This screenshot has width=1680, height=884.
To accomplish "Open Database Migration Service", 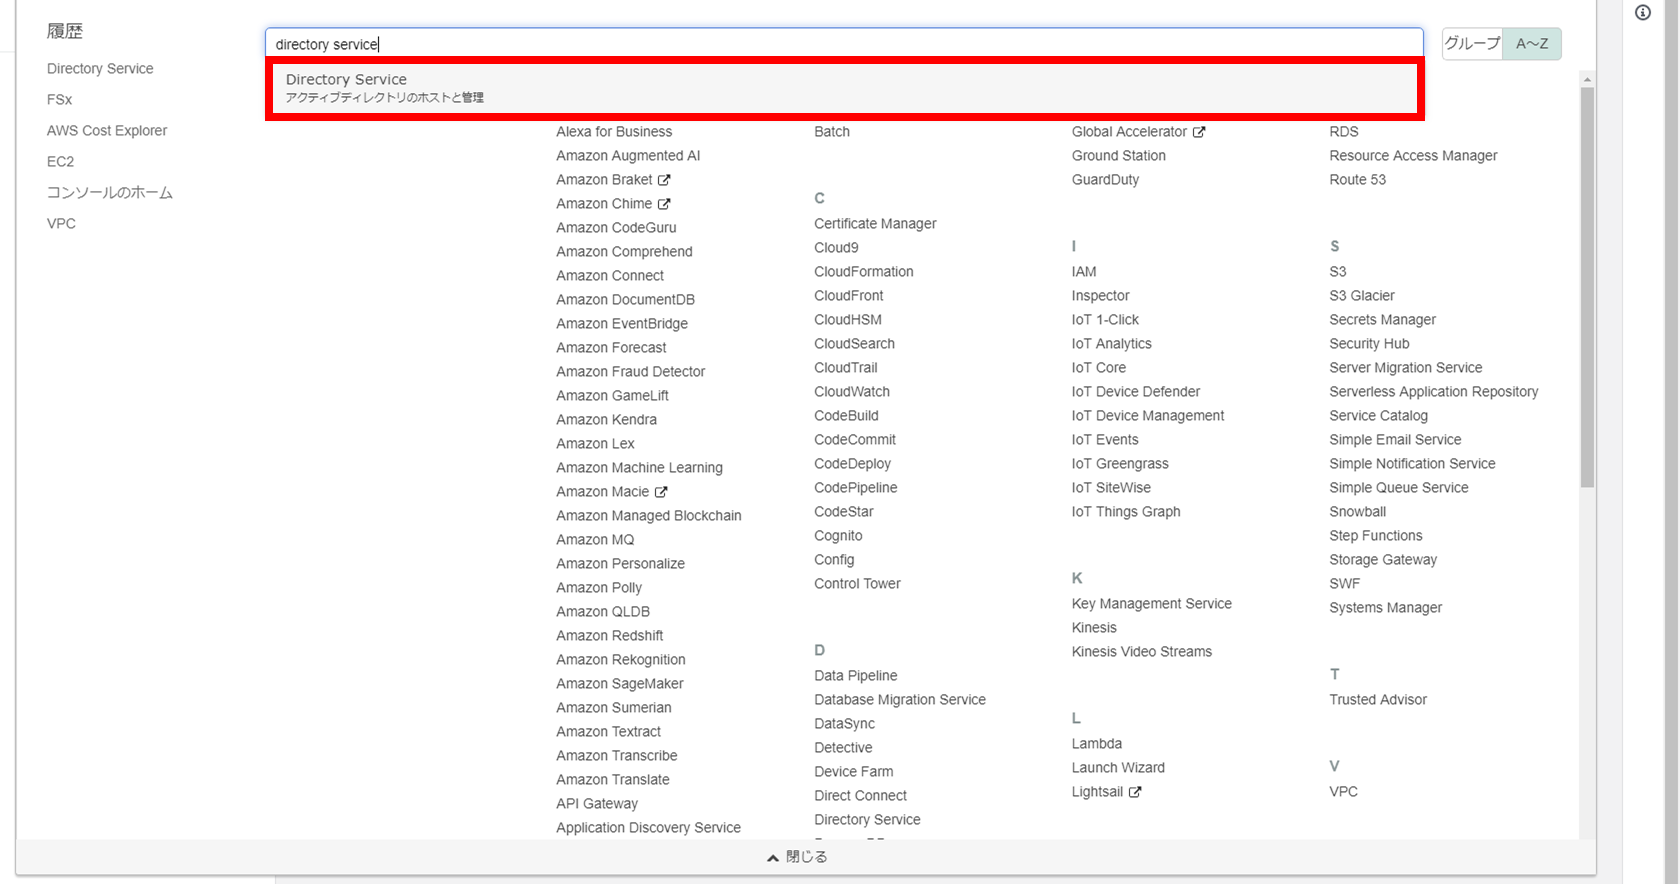I will [900, 700].
